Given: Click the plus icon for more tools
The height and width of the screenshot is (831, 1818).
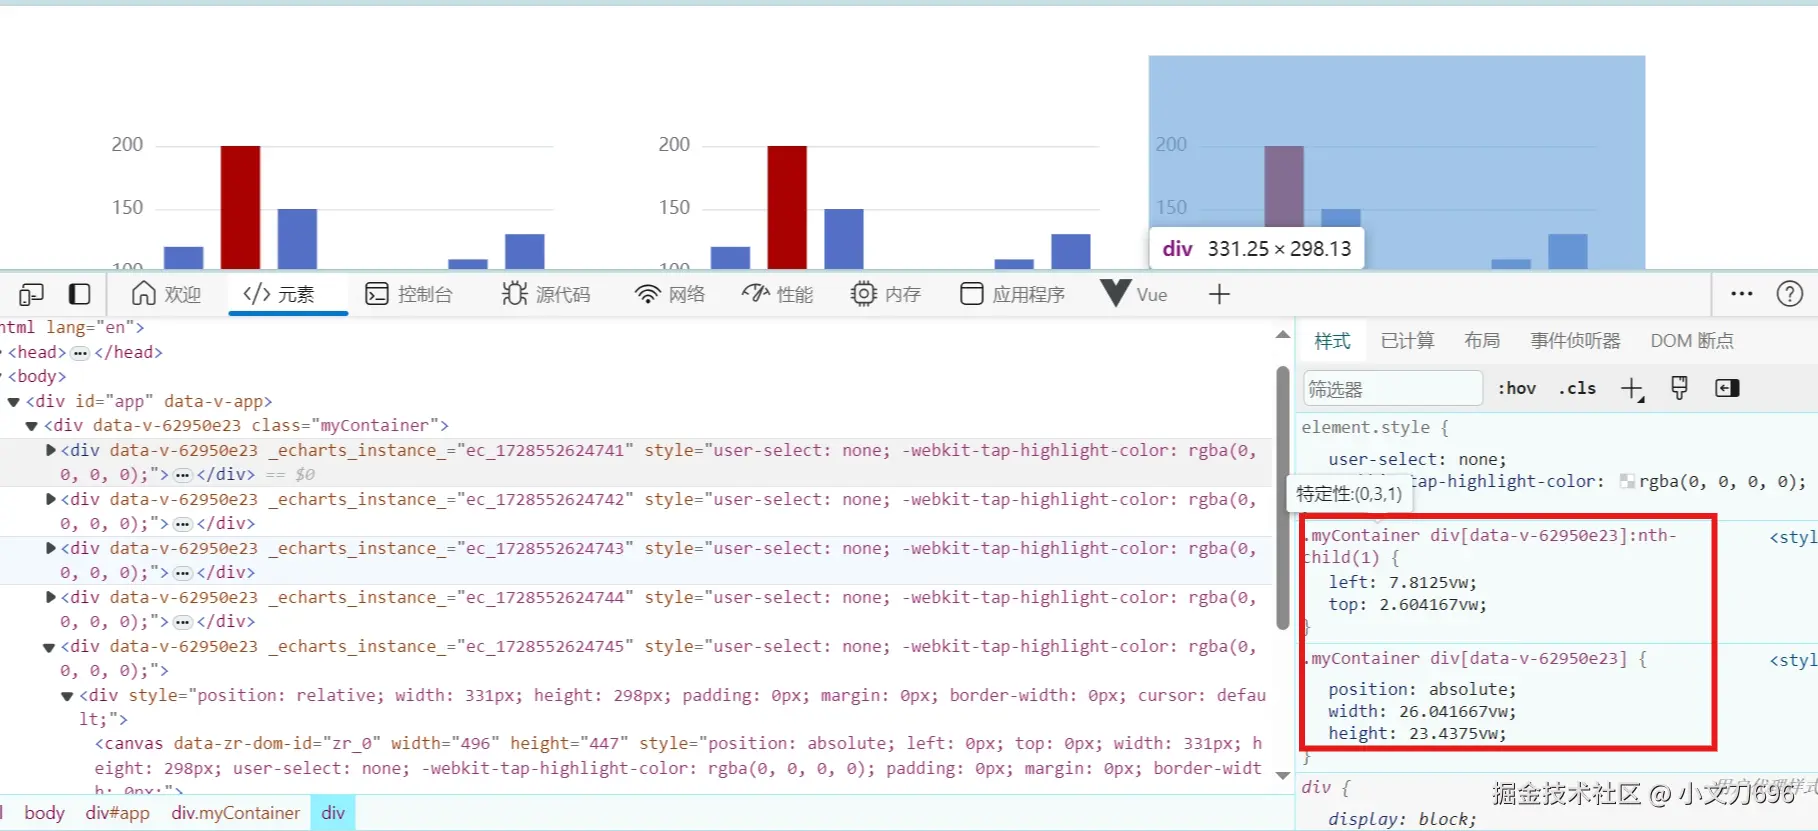Looking at the screenshot, I should (1219, 294).
